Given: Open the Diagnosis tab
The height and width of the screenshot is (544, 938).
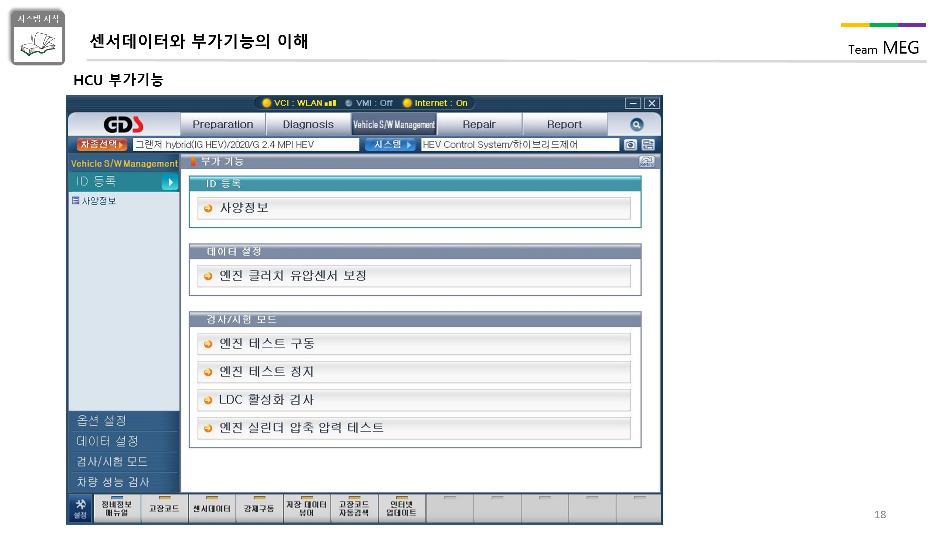Looking at the screenshot, I should tap(308, 124).
